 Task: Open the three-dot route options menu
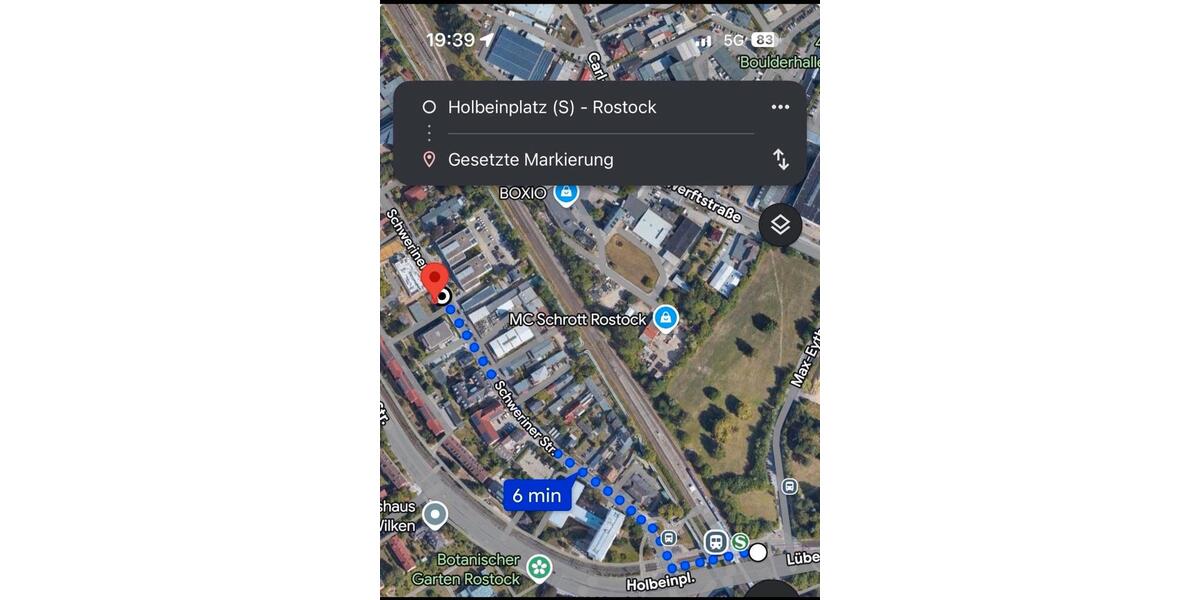tap(780, 107)
